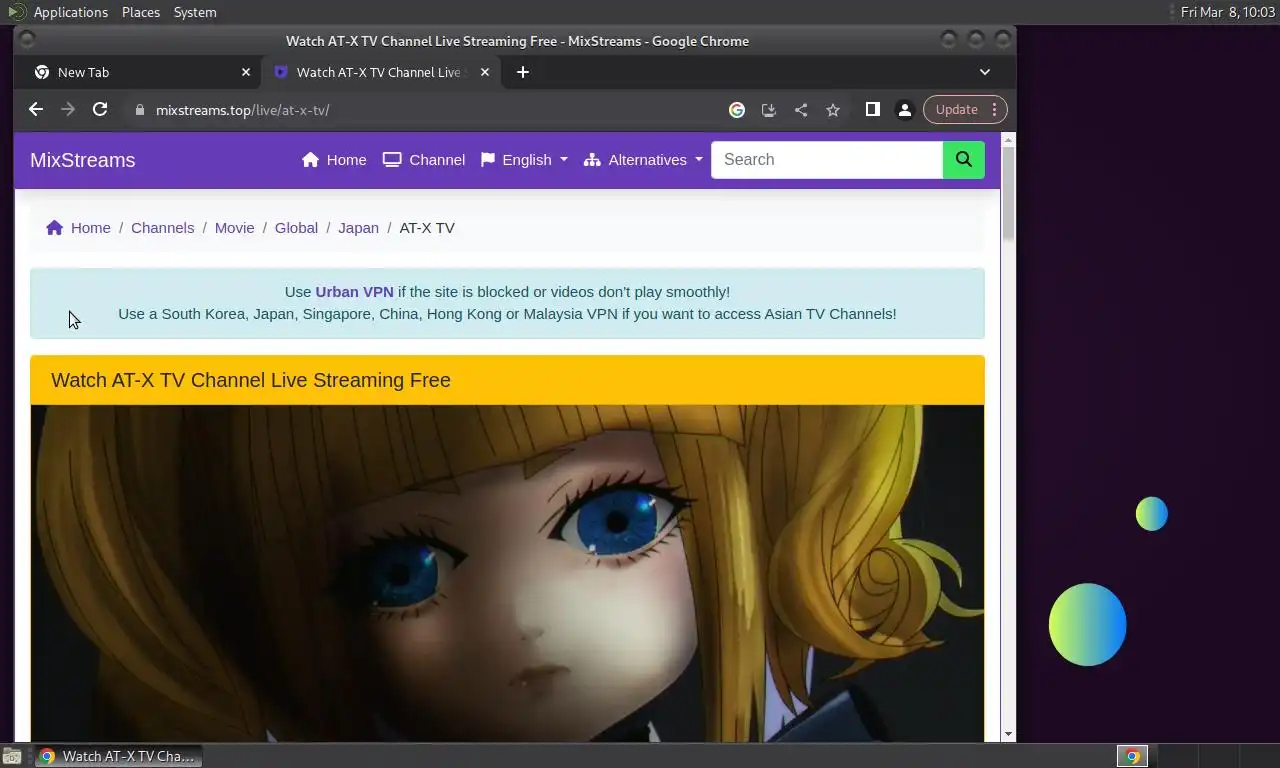Click the install app icon in address bar
1280x768 pixels.
coord(769,110)
